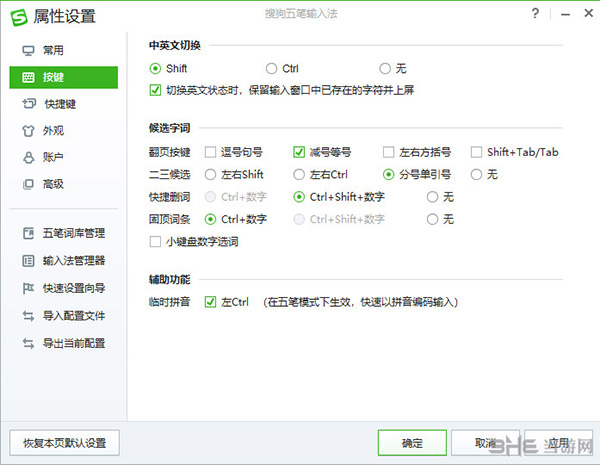Select 无 for 快捷删词
600x465 pixels.
pyautogui.click(x=432, y=197)
